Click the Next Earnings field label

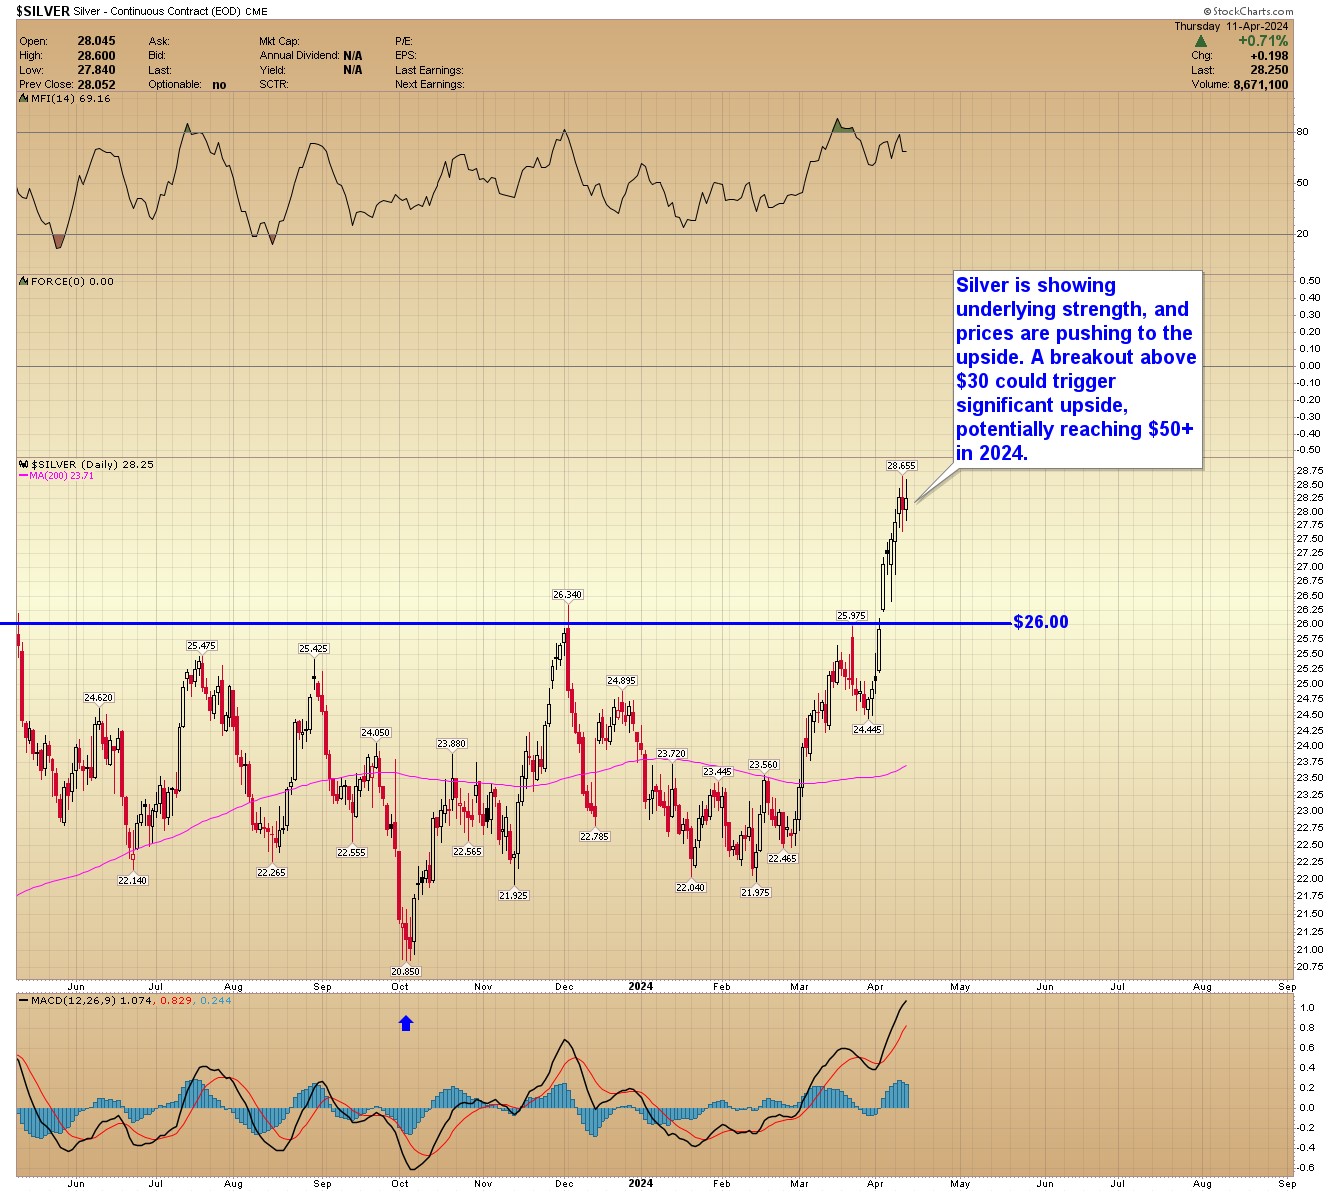point(429,85)
